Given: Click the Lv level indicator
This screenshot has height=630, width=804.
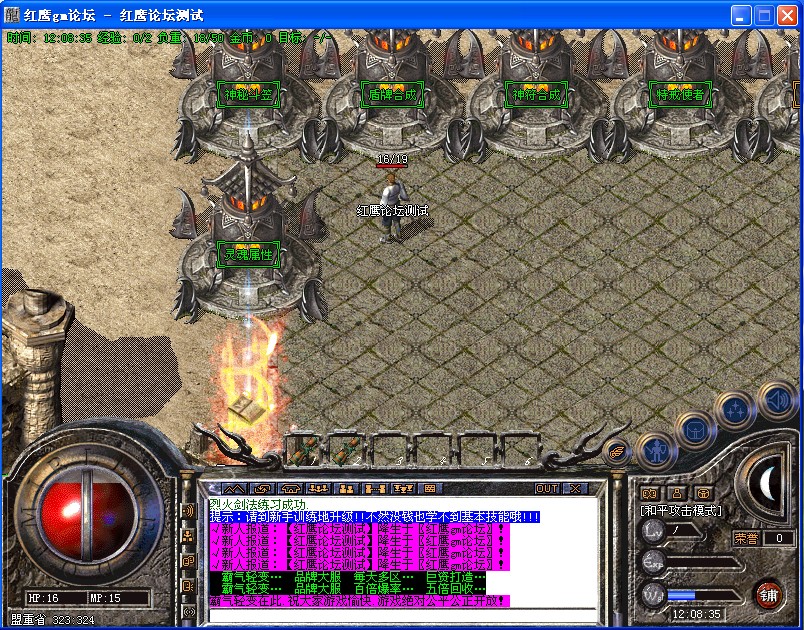Looking at the screenshot, I should coord(653,531).
